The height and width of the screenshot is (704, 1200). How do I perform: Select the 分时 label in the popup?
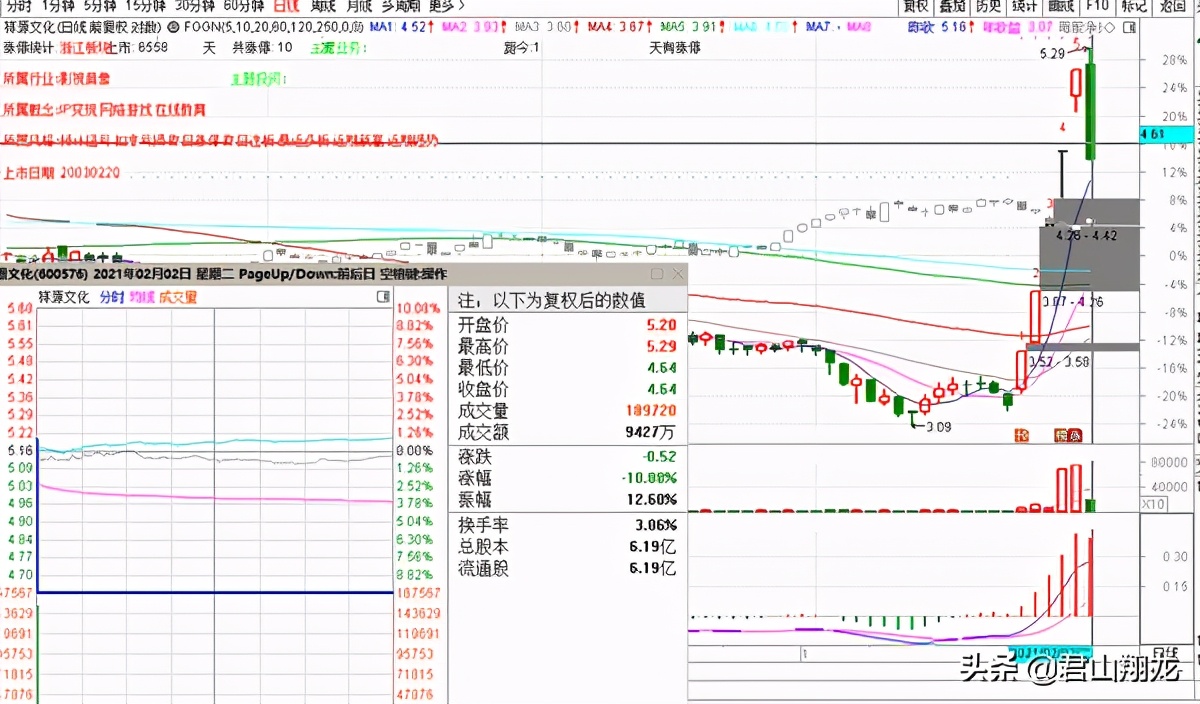[112, 297]
